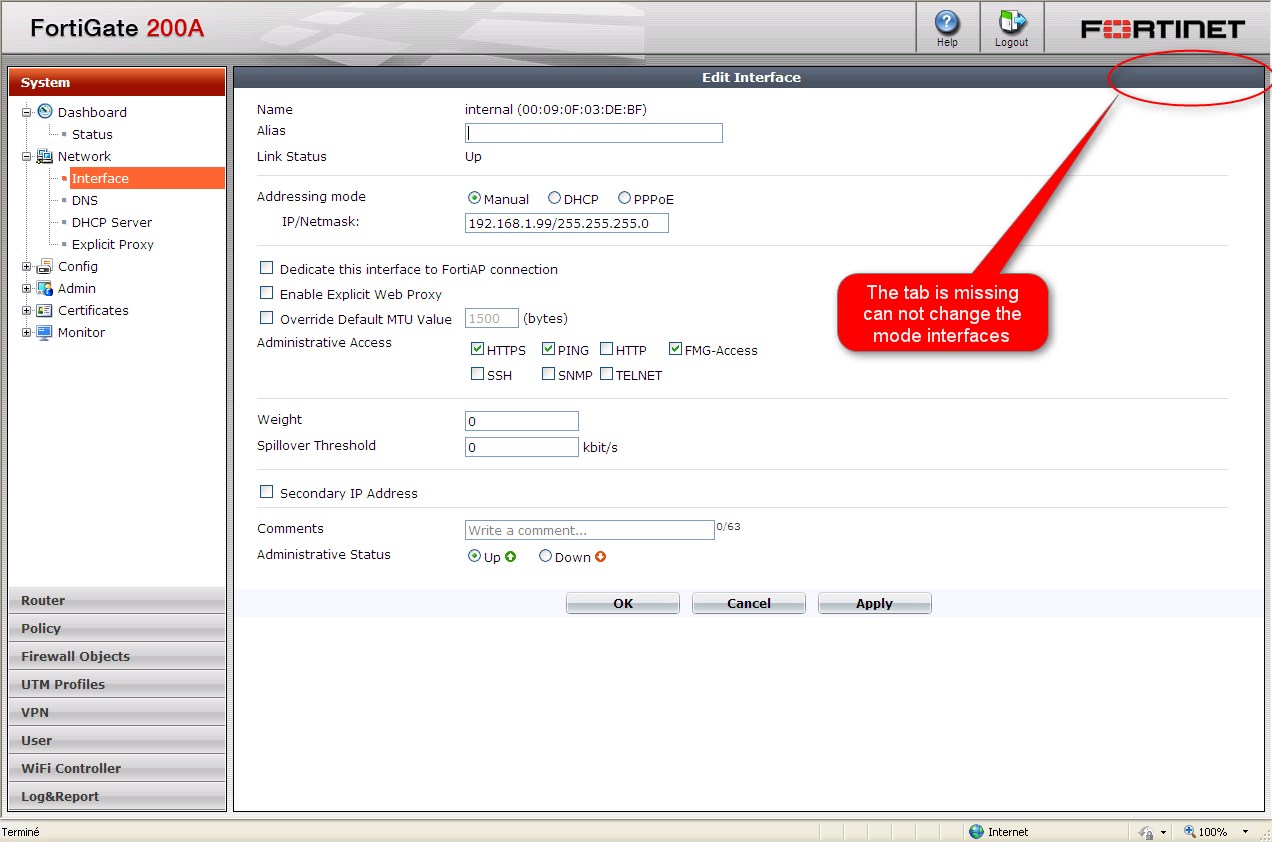Click the Help icon
The height and width of the screenshot is (842, 1272).
[946, 22]
